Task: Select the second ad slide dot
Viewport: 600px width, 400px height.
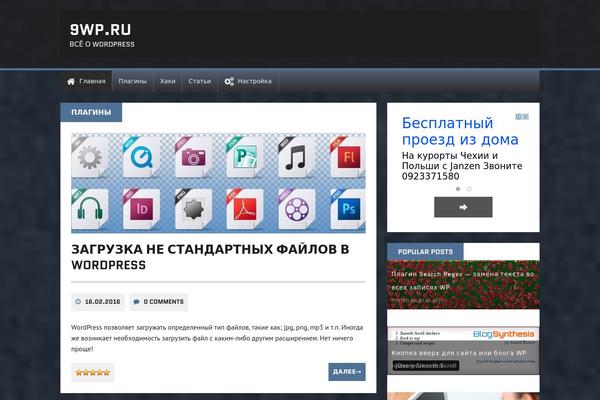Action: pyautogui.click(x=469, y=189)
